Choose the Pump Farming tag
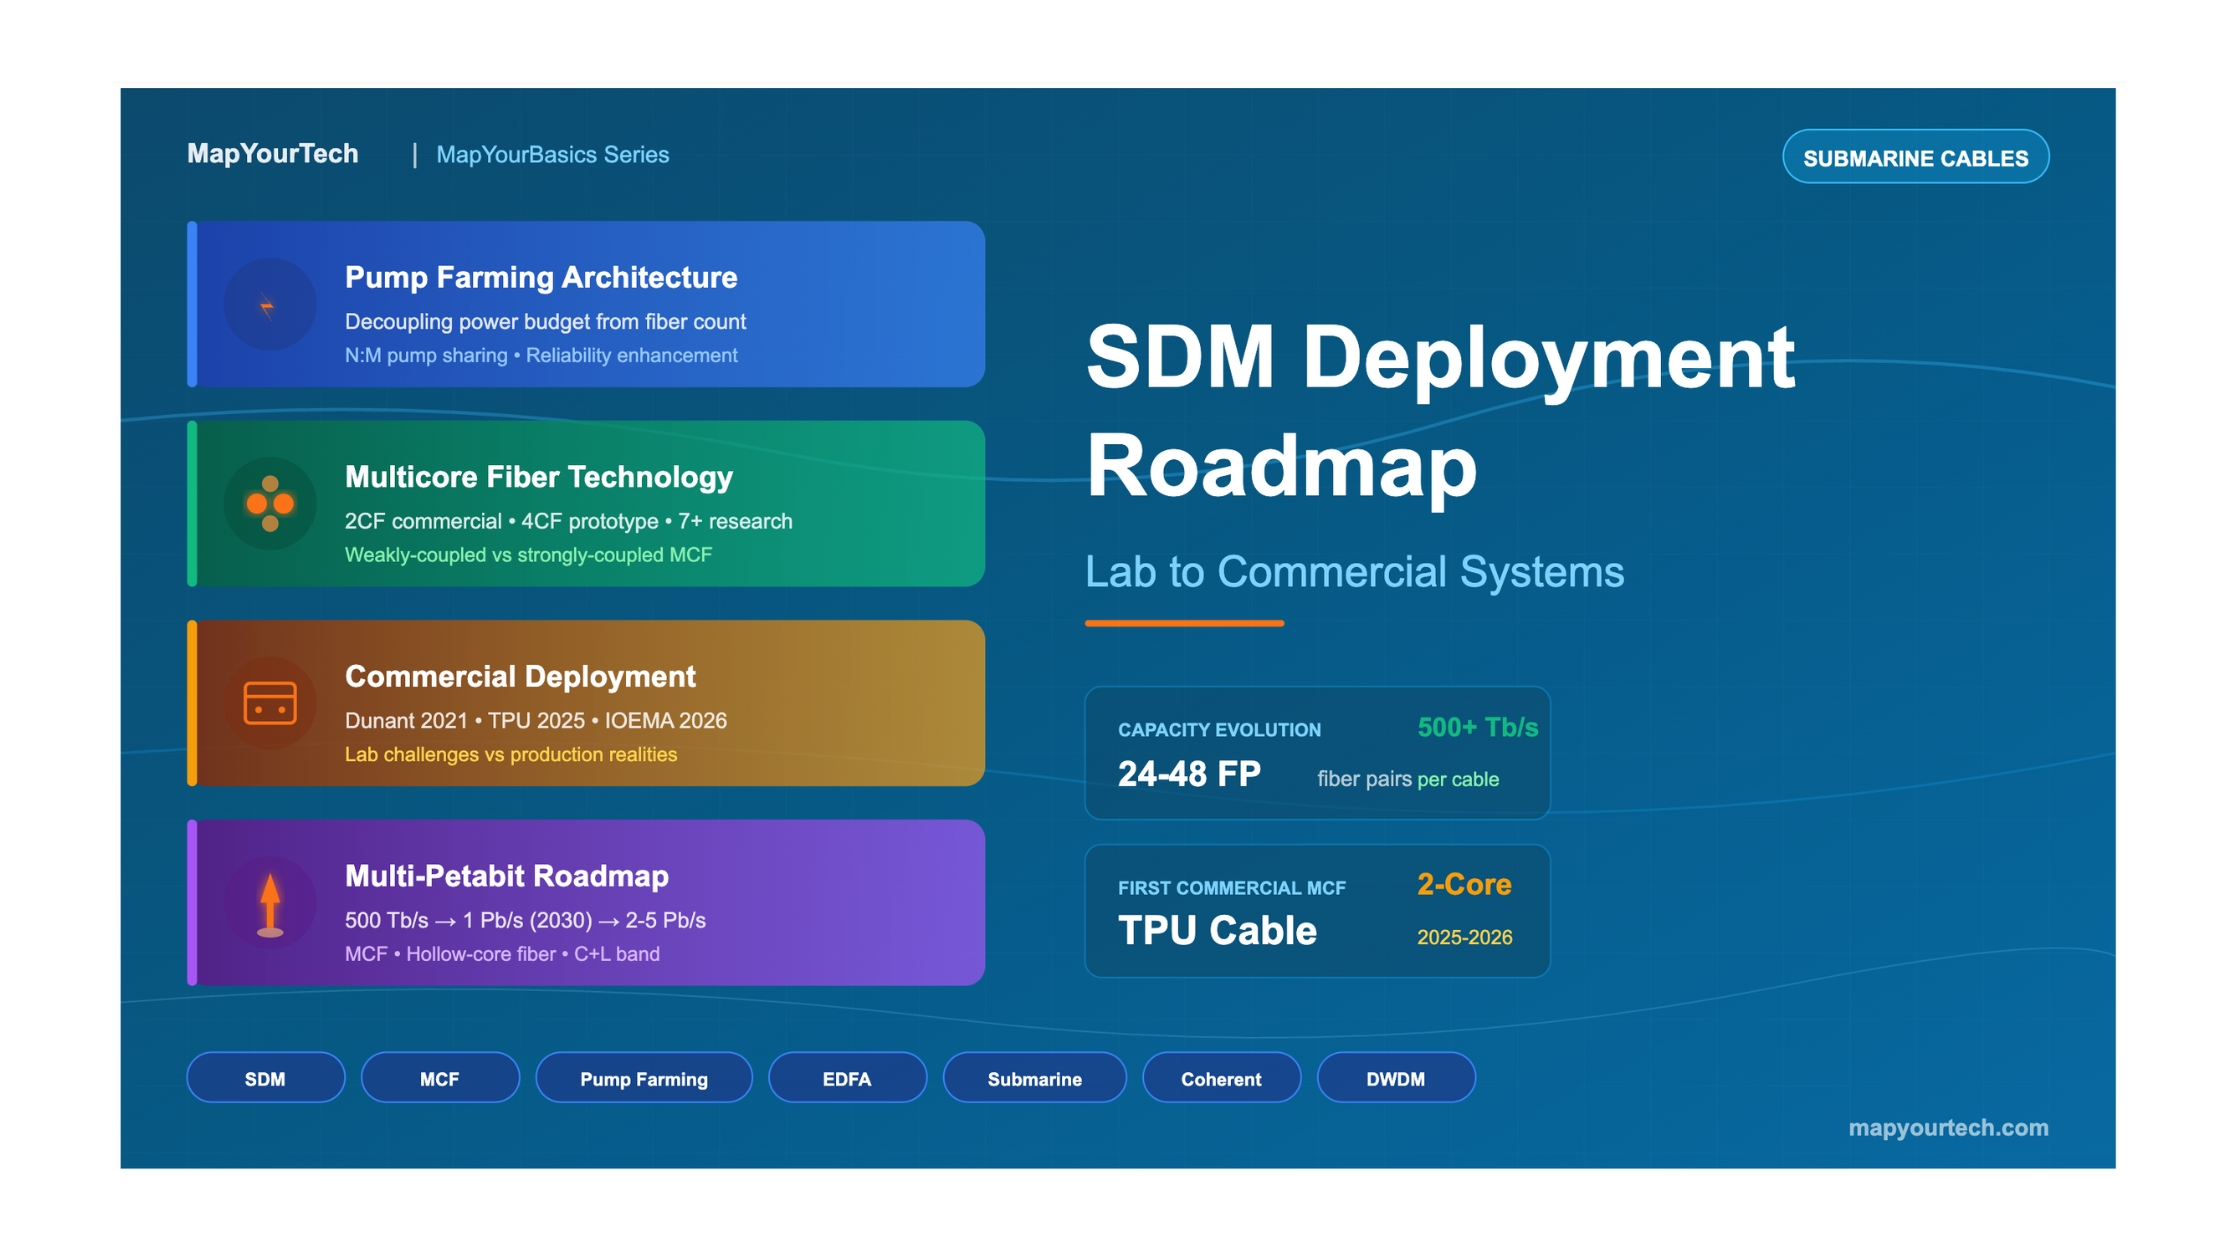This screenshot has width=2240, height=1260. pyautogui.click(x=643, y=1078)
